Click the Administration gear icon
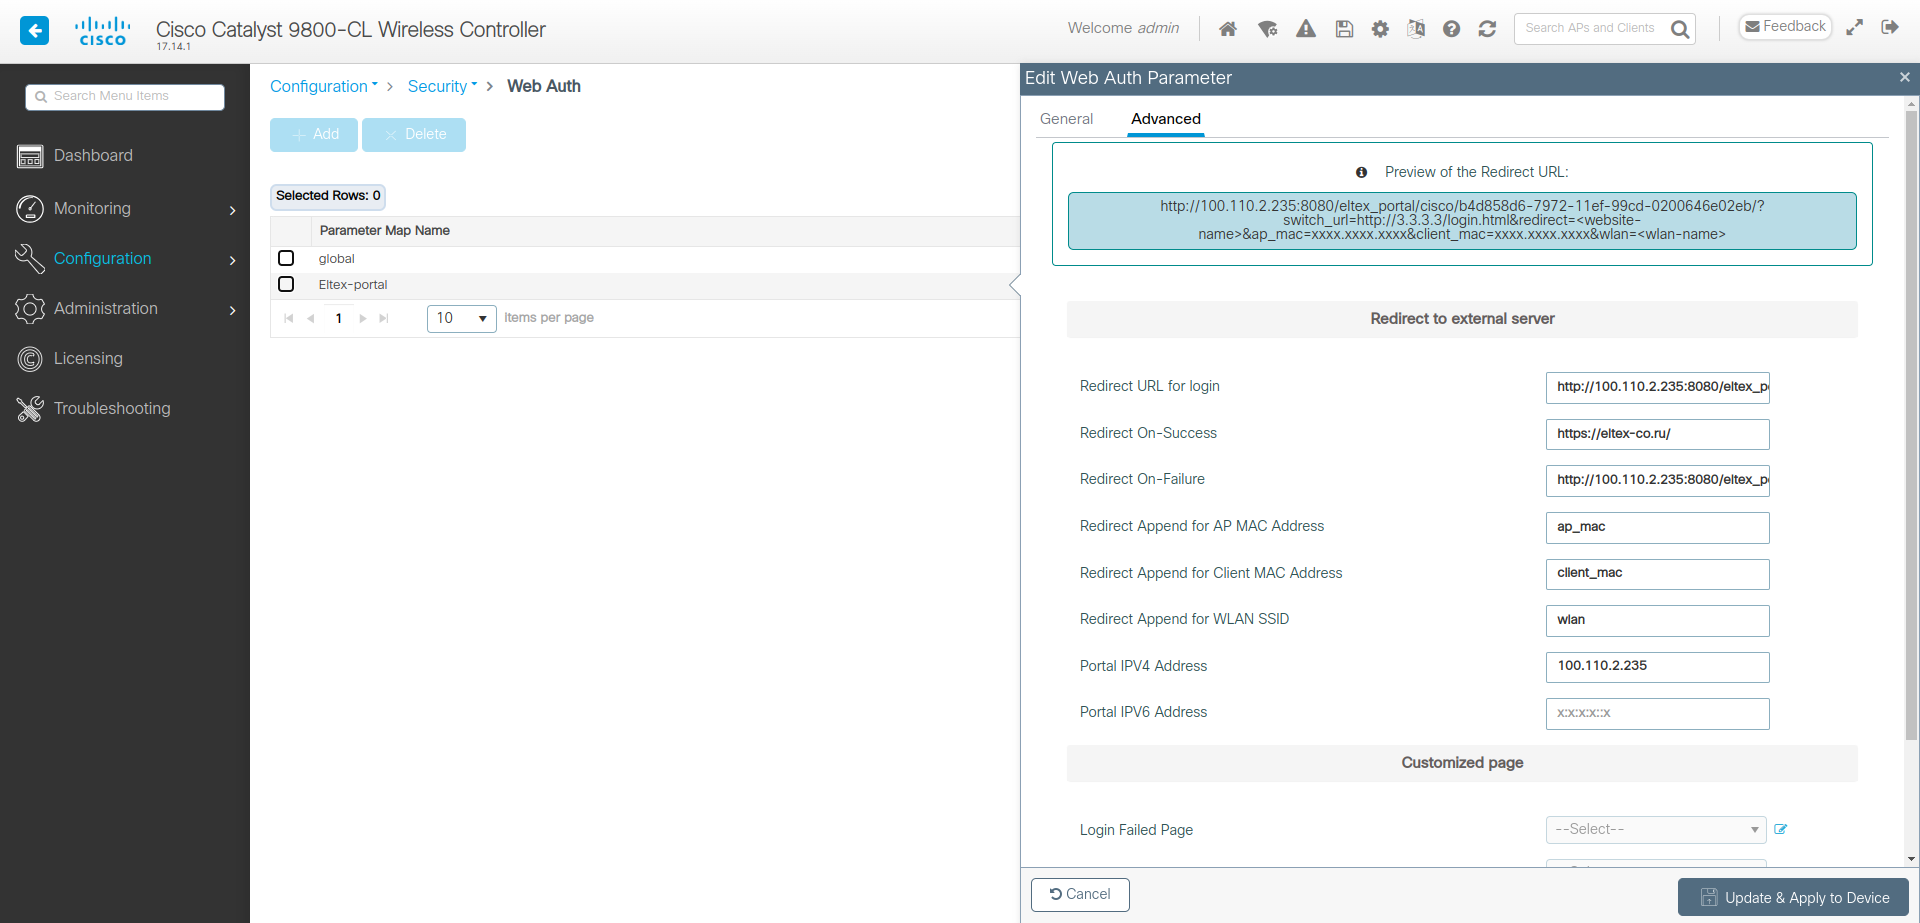The width and height of the screenshot is (1920, 923). (x=30, y=309)
